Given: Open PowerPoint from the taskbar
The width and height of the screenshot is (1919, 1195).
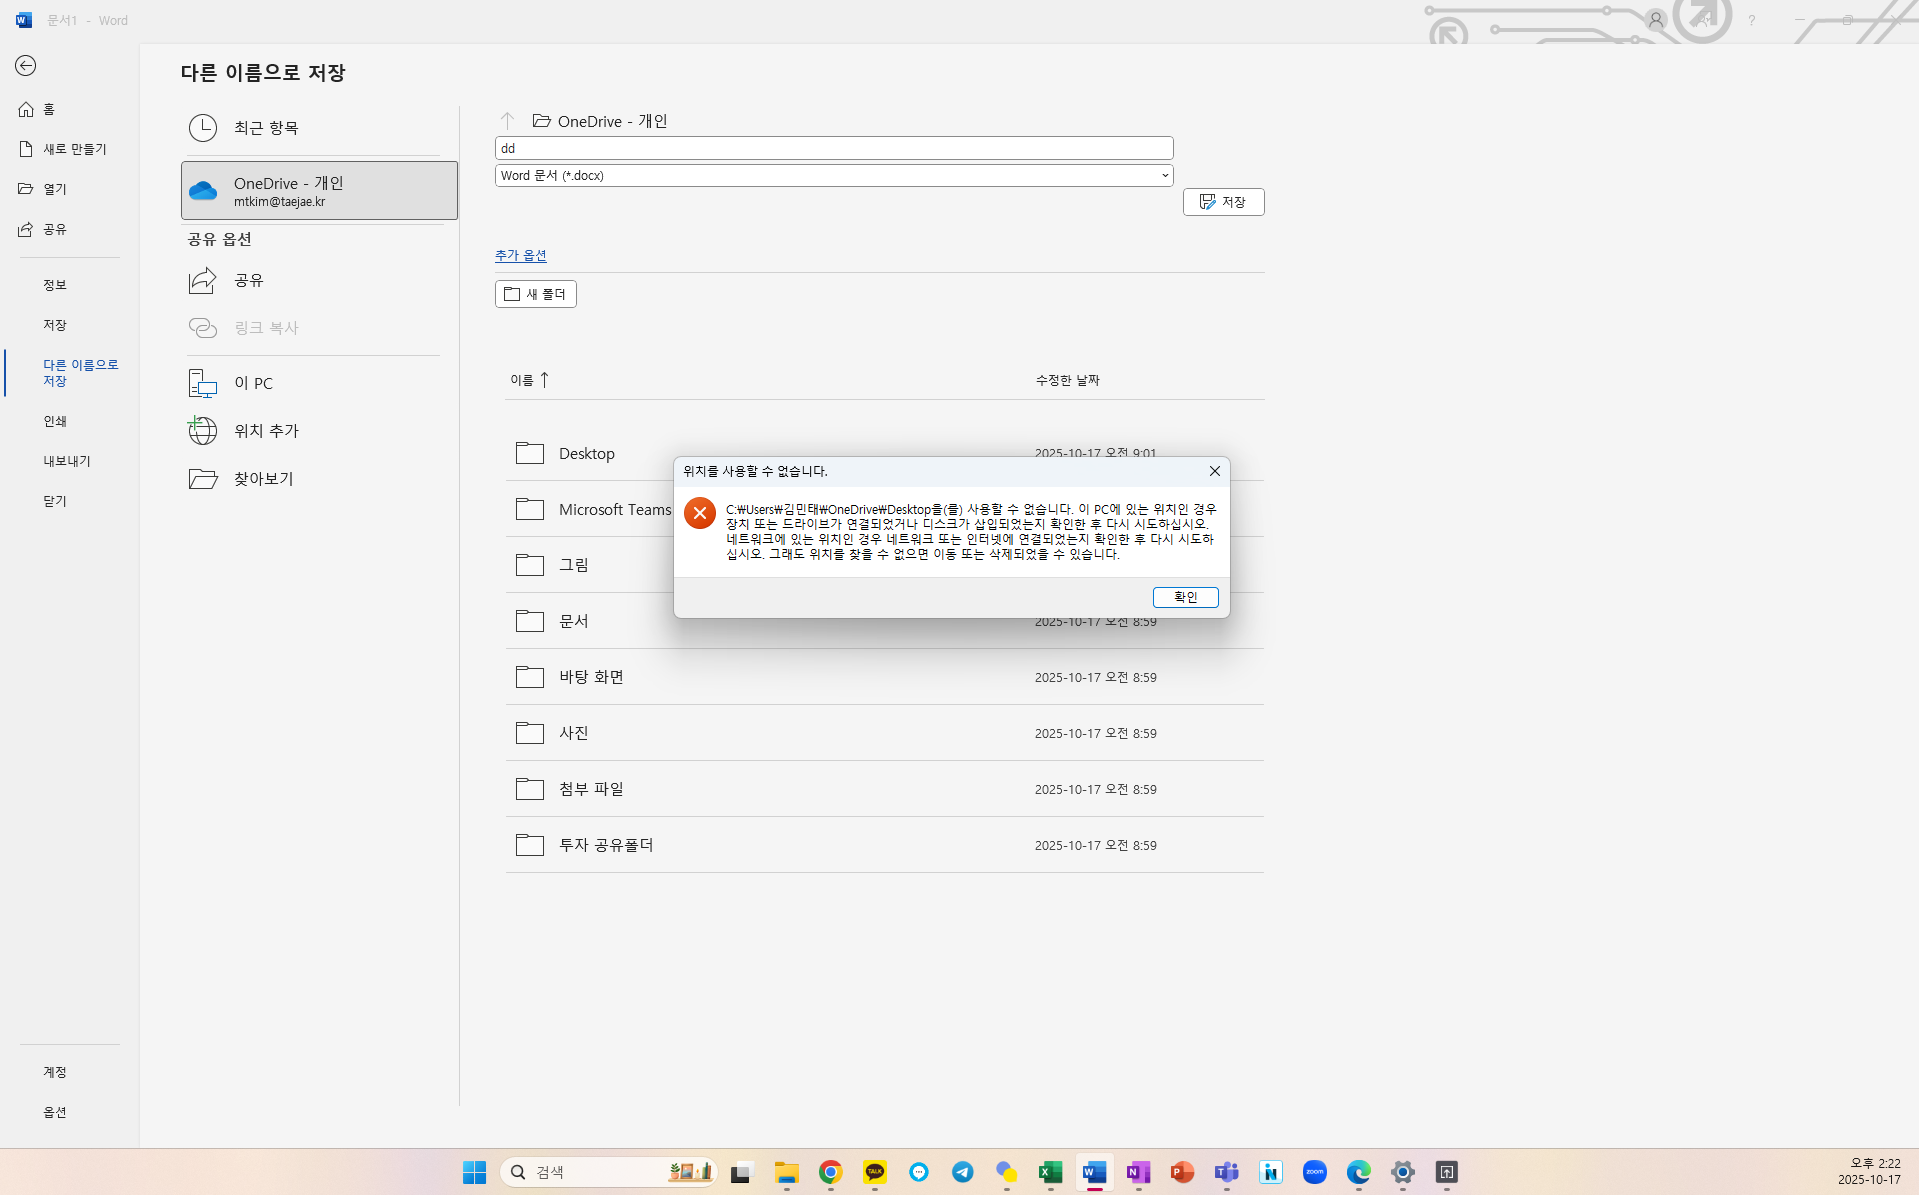Looking at the screenshot, I should coord(1183,1172).
